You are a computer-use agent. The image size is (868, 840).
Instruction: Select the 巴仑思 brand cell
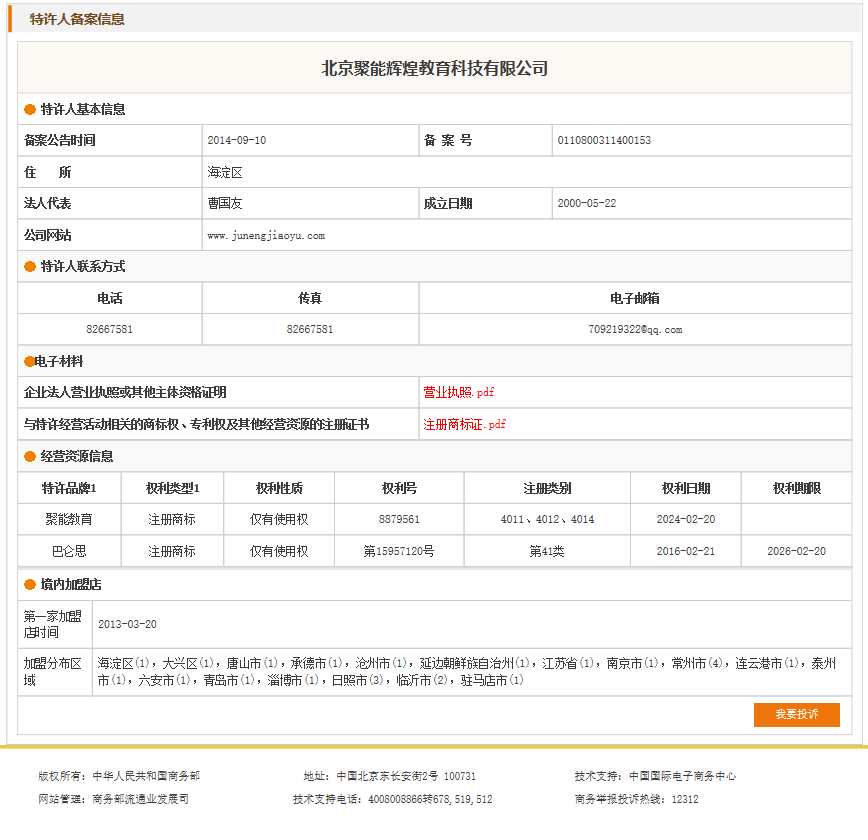[69, 551]
